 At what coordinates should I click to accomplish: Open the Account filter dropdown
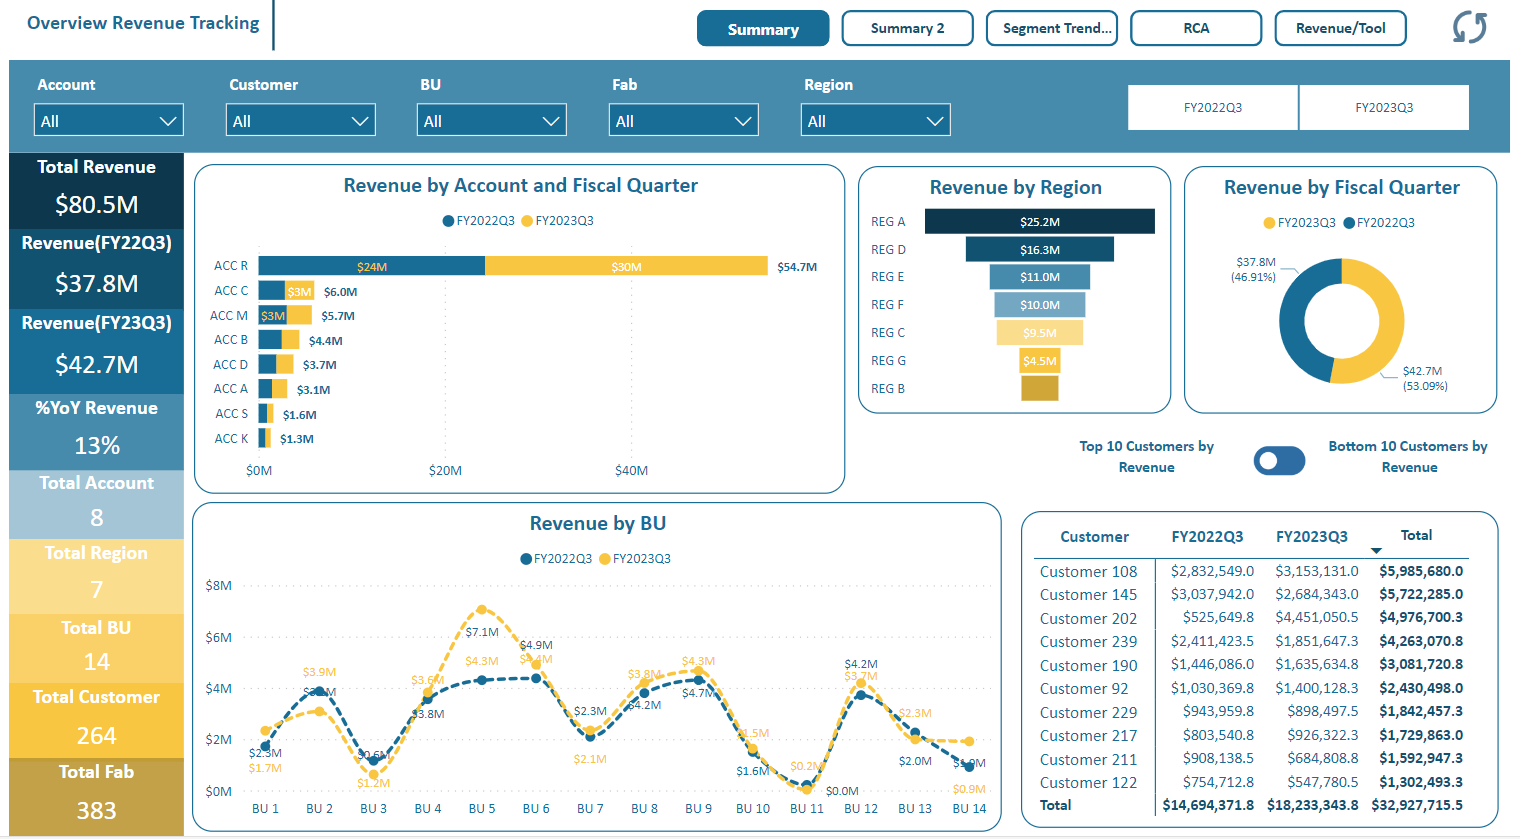(x=109, y=120)
